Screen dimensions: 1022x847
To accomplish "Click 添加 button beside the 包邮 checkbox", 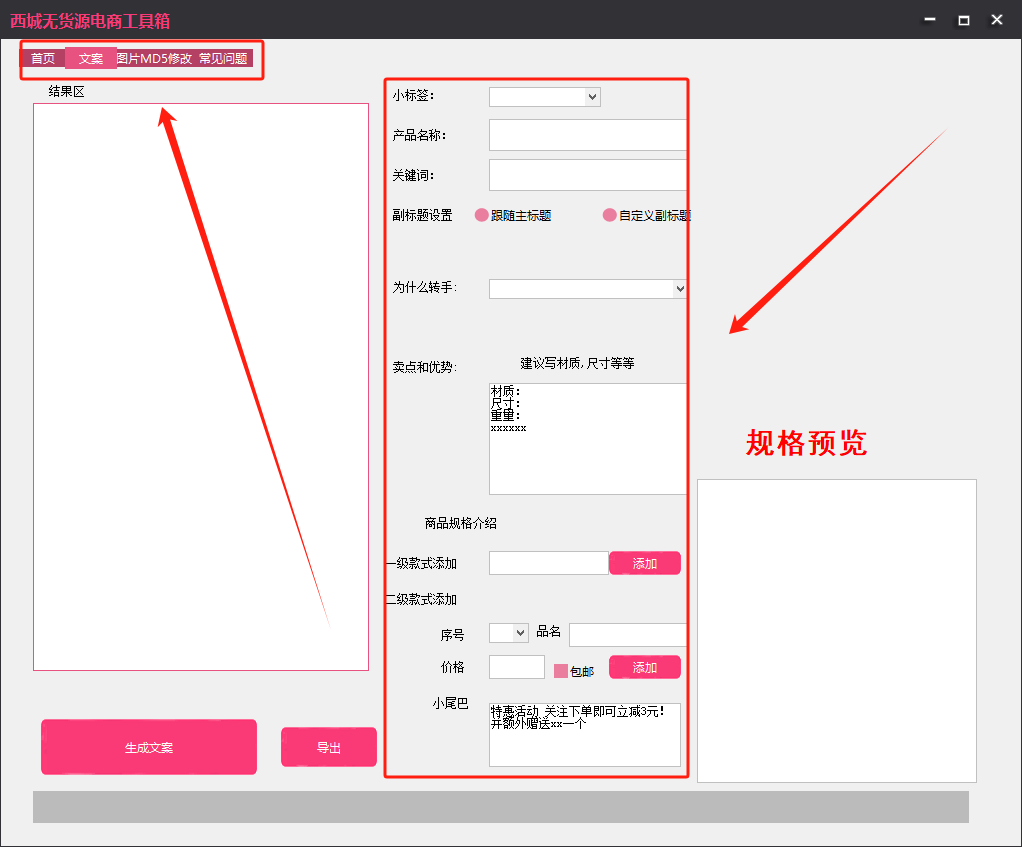I will pyautogui.click(x=645, y=667).
